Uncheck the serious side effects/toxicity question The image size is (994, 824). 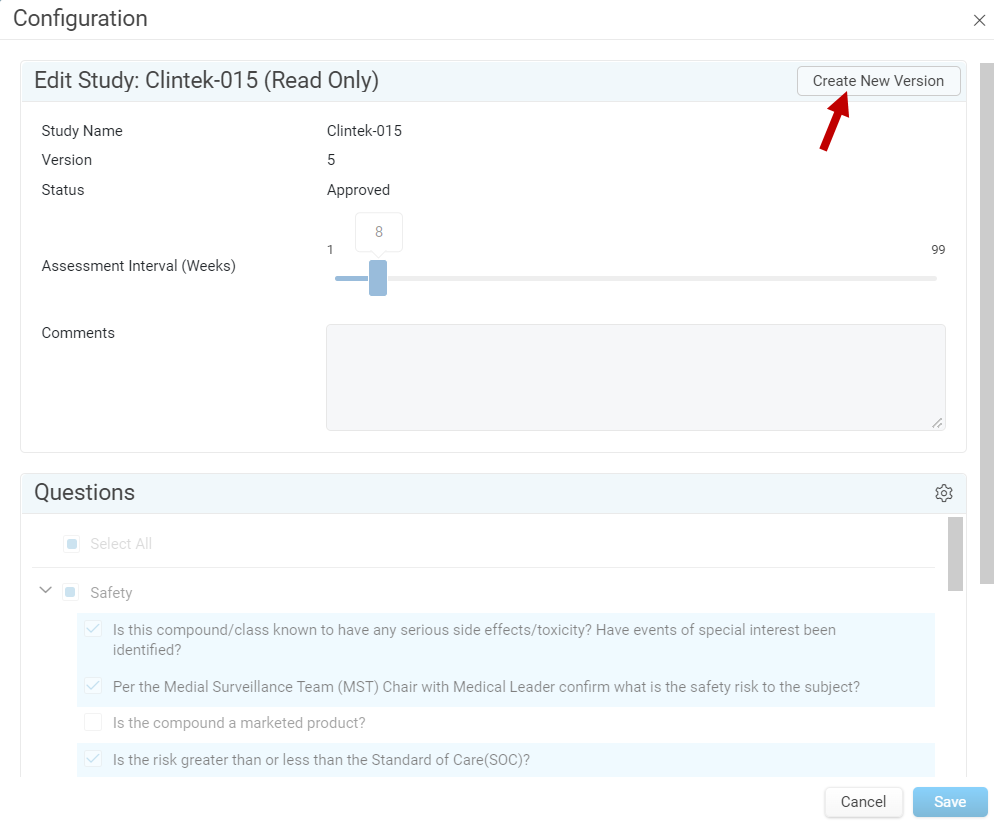[x=93, y=629]
